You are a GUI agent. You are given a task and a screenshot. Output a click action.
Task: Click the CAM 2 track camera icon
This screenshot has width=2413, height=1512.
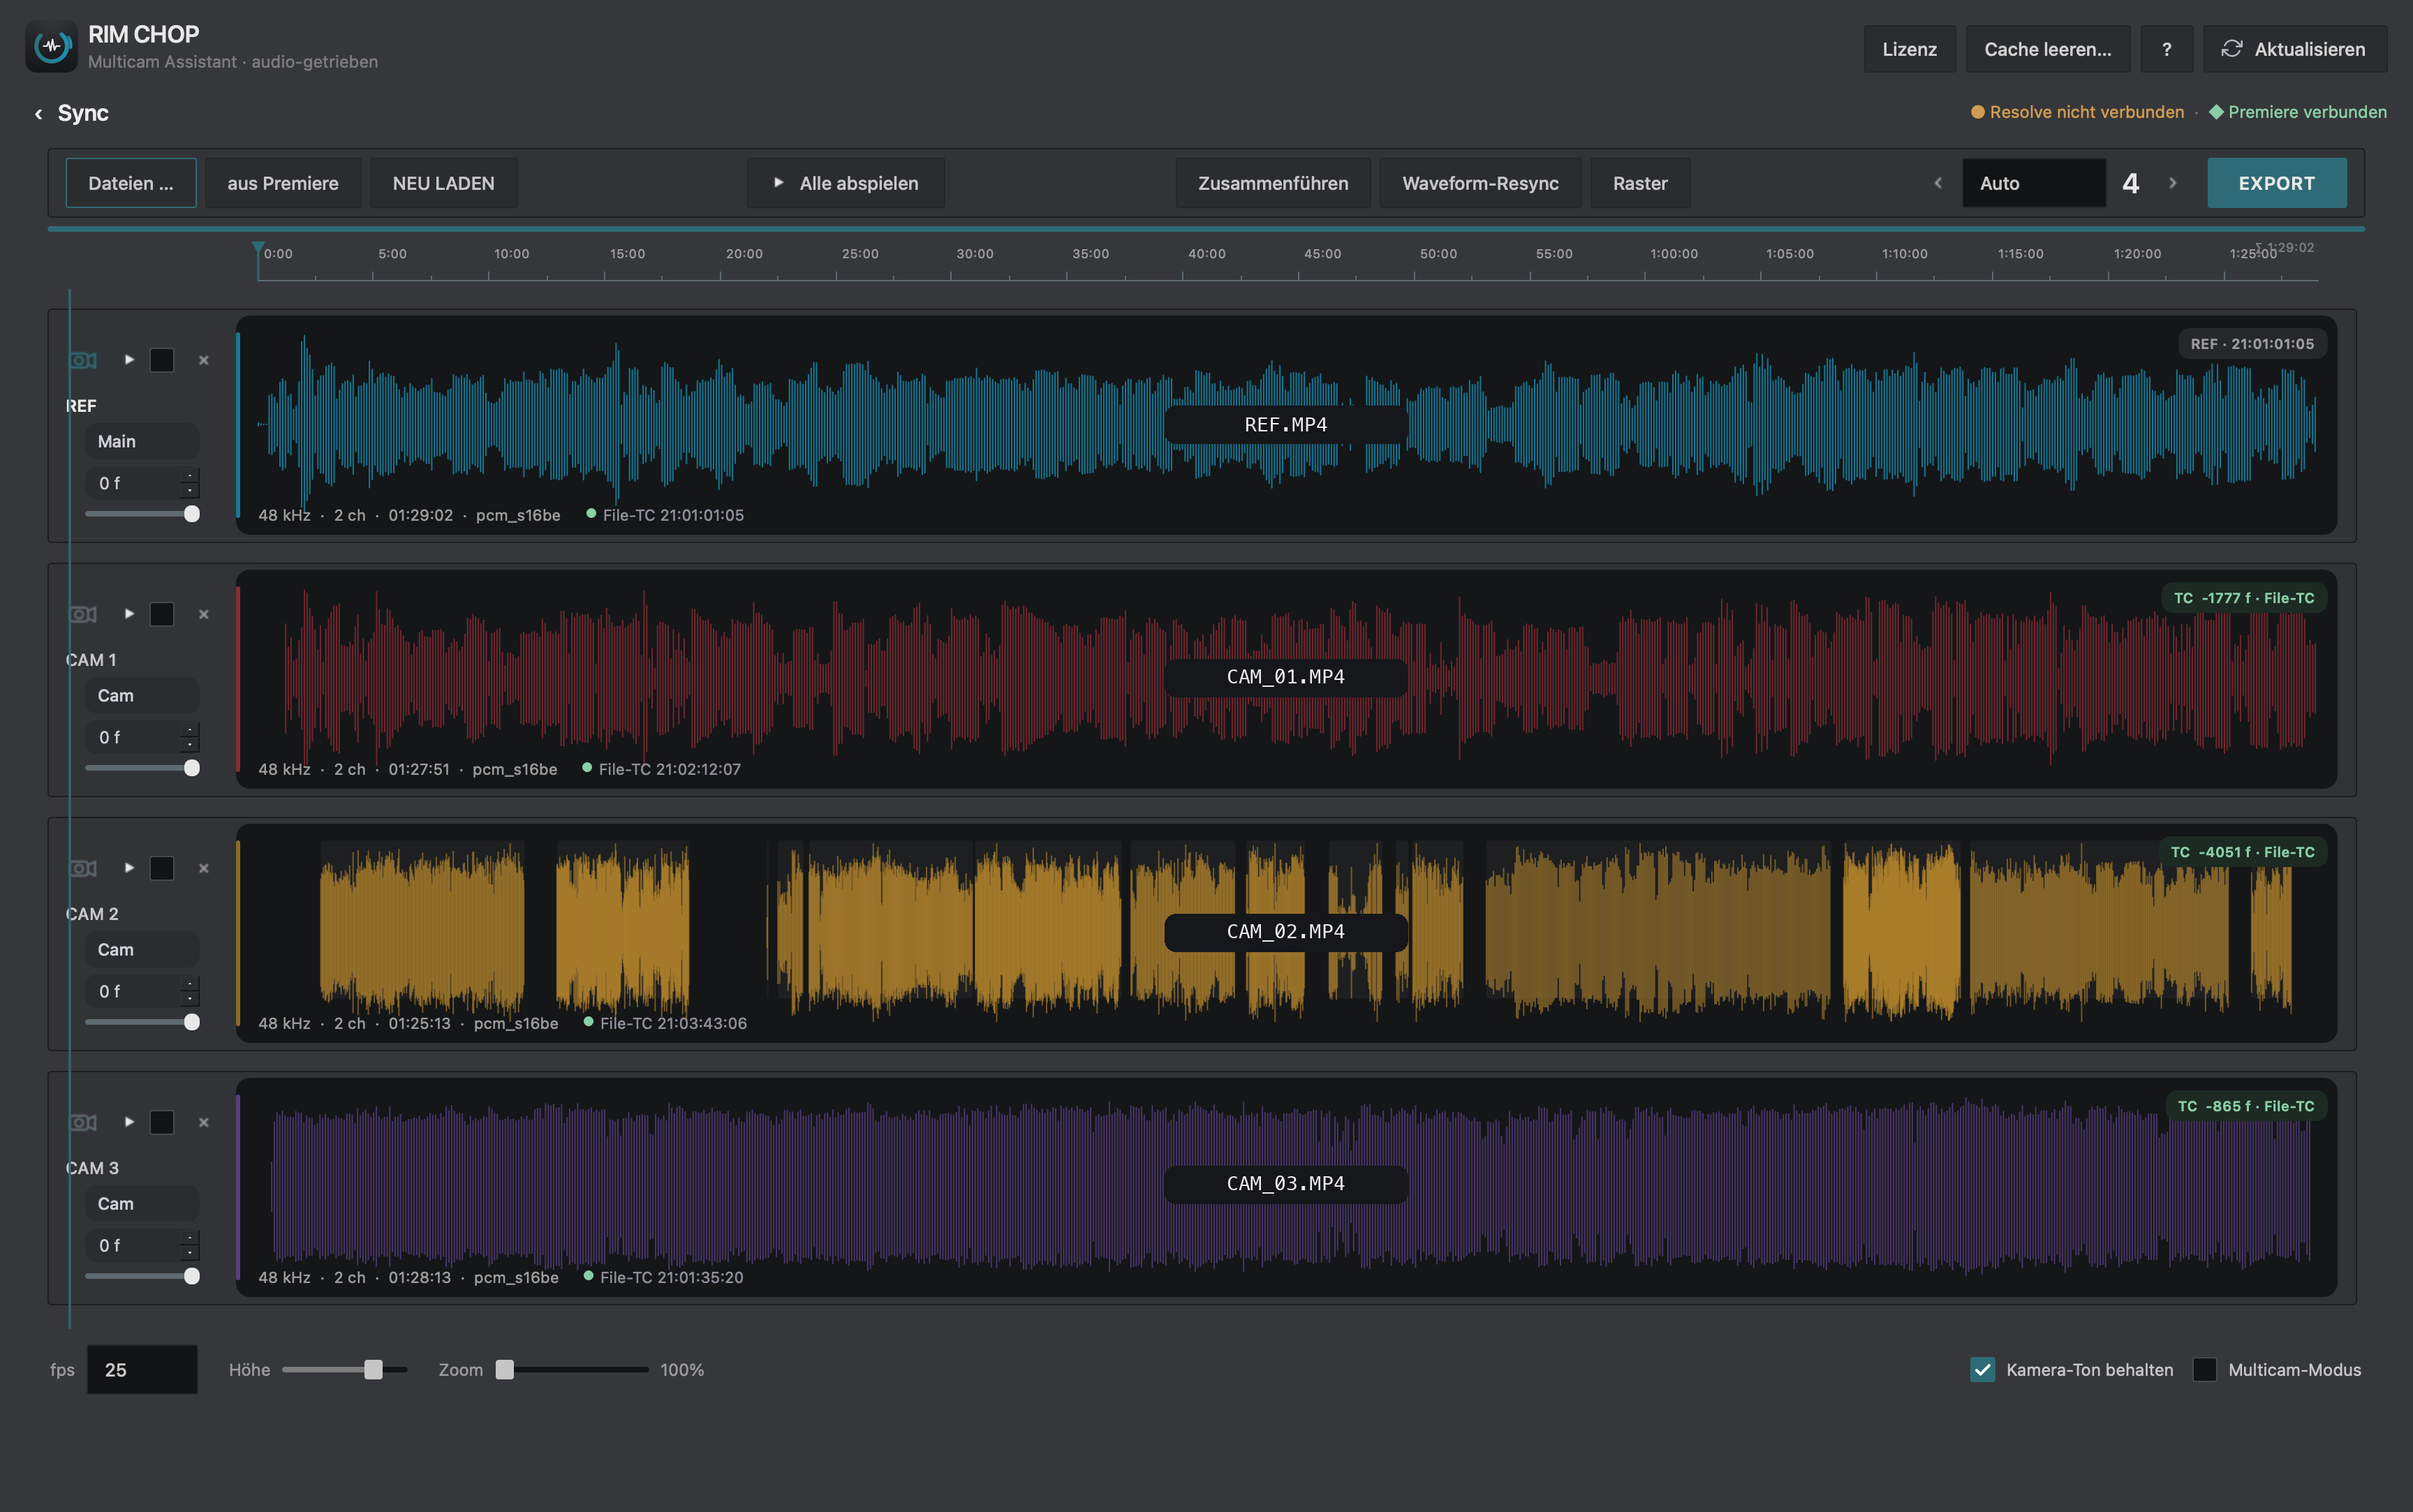pyautogui.click(x=83, y=868)
